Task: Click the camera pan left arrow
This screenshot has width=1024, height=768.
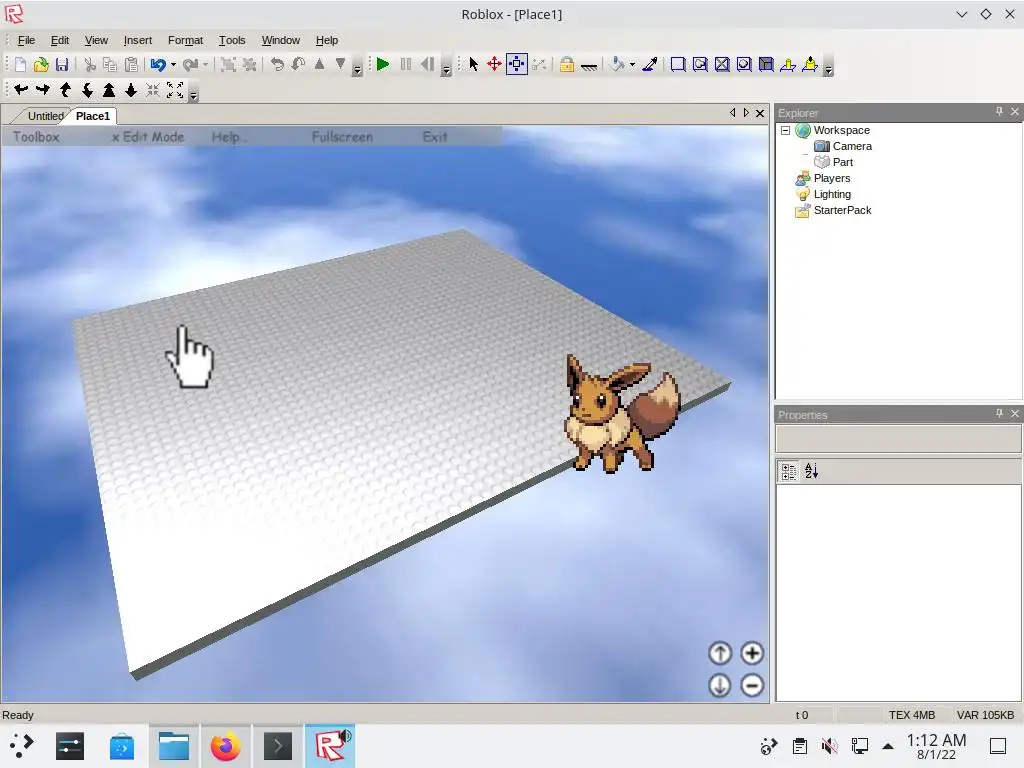Action: pyautogui.click(x=21, y=90)
